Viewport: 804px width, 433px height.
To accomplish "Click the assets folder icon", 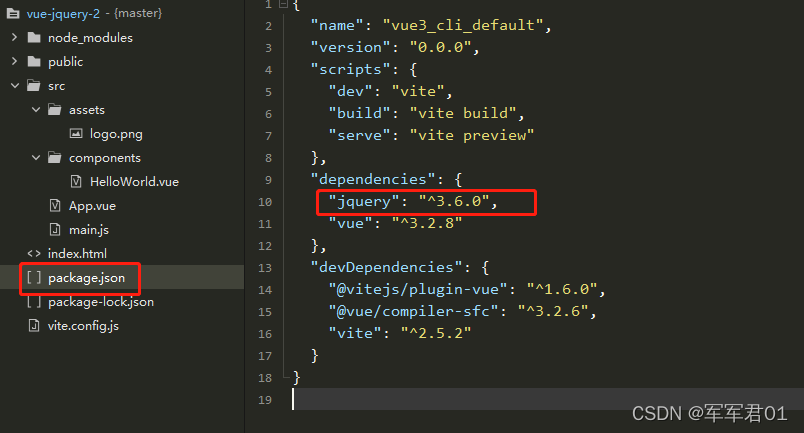I will 55,109.
